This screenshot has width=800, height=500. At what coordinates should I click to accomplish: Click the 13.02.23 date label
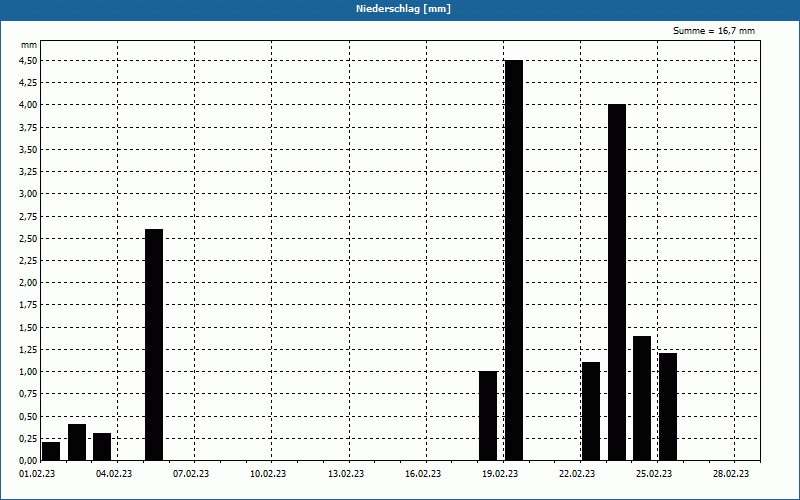(x=346, y=474)
